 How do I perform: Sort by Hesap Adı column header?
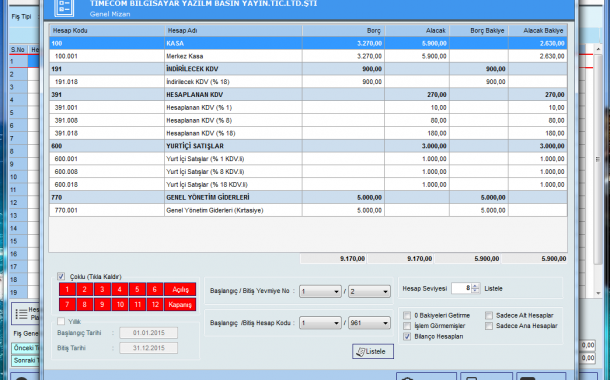point(233,30)
